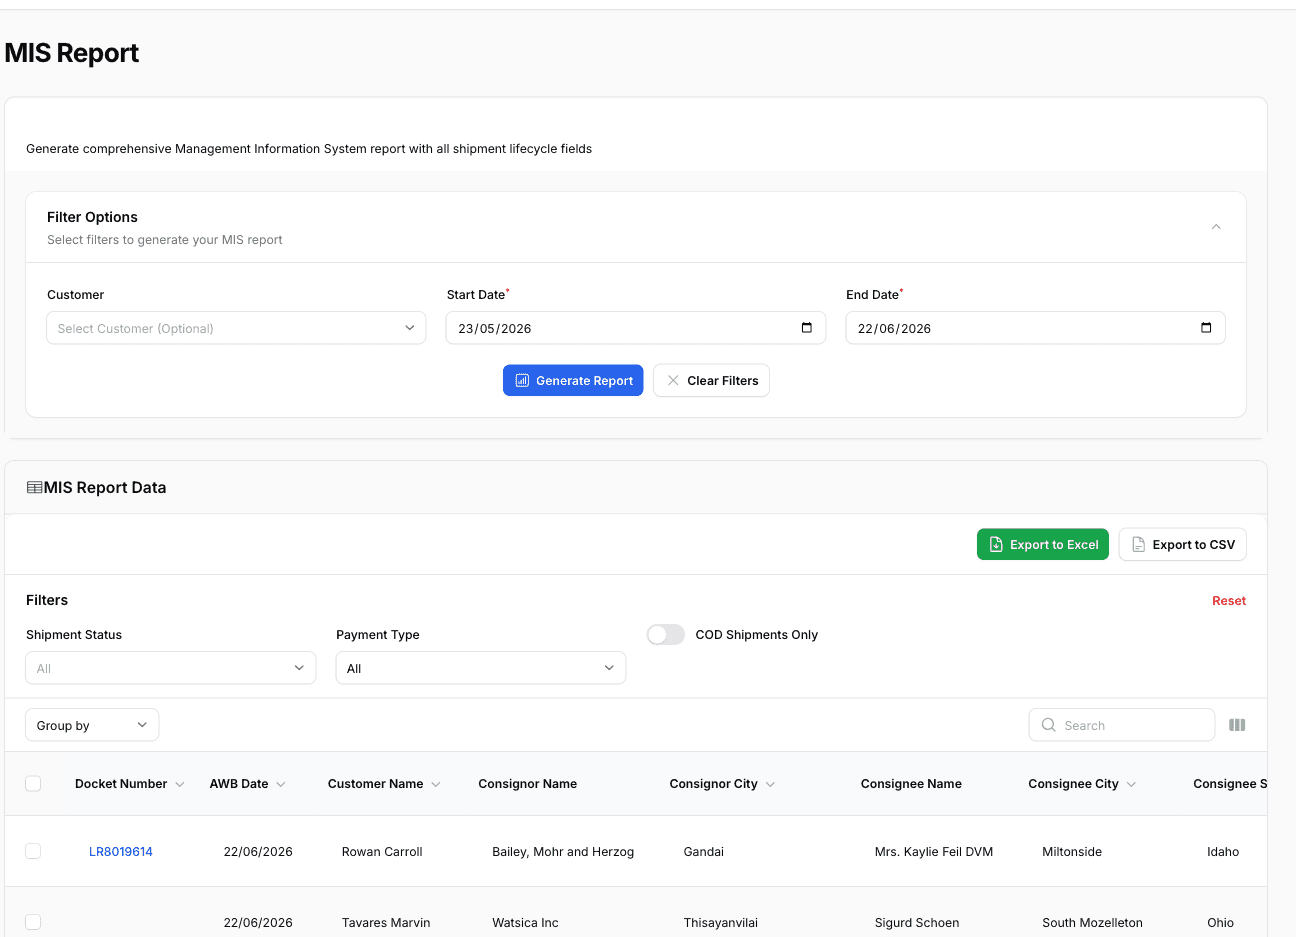Click the Mrs. Kaylie Feil DVM cell
The image size is (1296, 937).
[x=934, y=852]
